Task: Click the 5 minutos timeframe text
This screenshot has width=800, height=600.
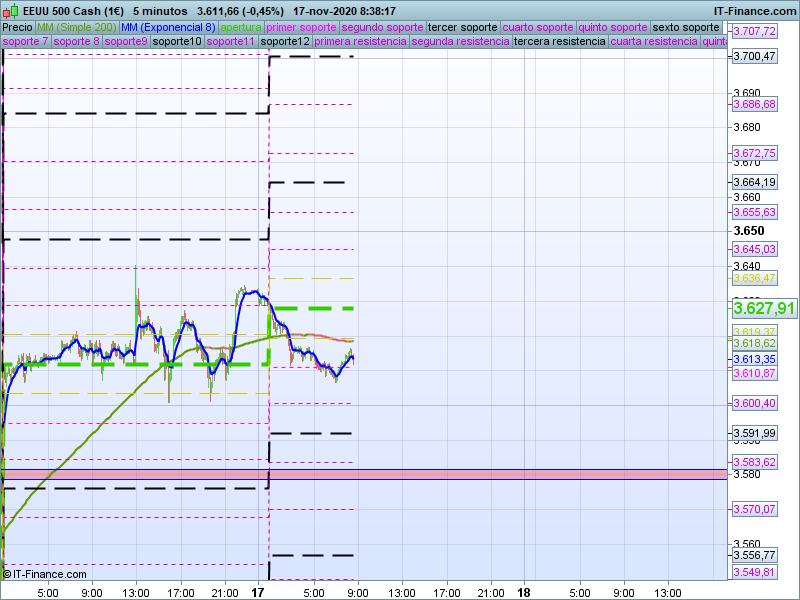Action: point(159,10)
